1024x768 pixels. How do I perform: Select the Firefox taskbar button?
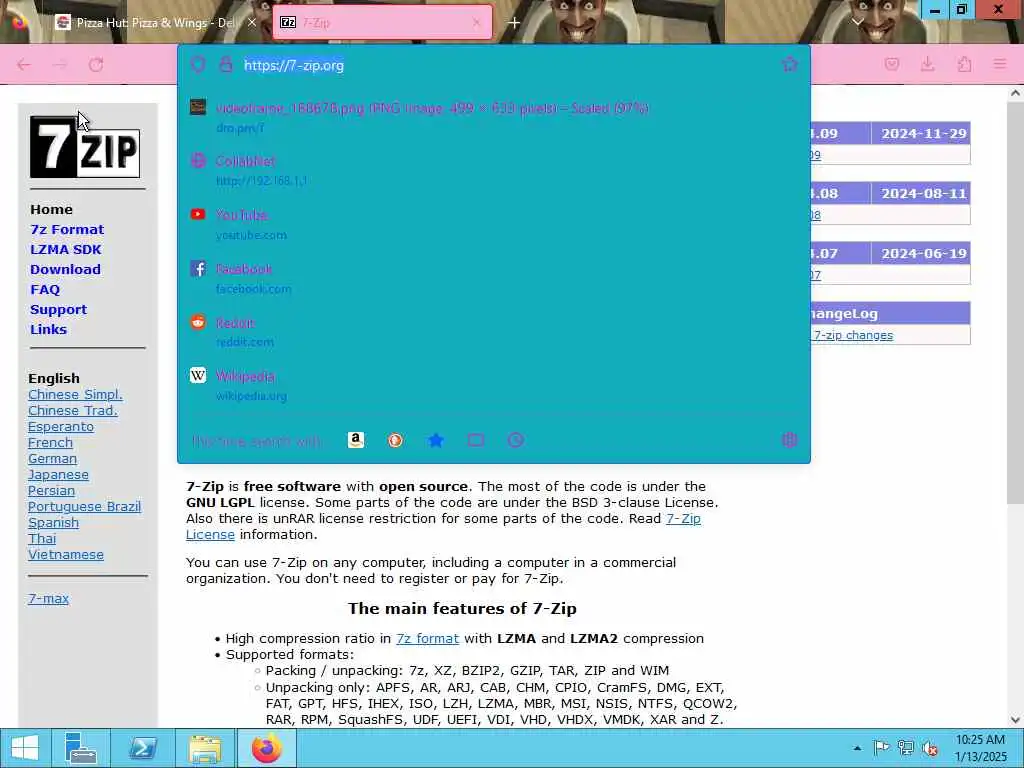pyautogui.click(x=266, y=748)
